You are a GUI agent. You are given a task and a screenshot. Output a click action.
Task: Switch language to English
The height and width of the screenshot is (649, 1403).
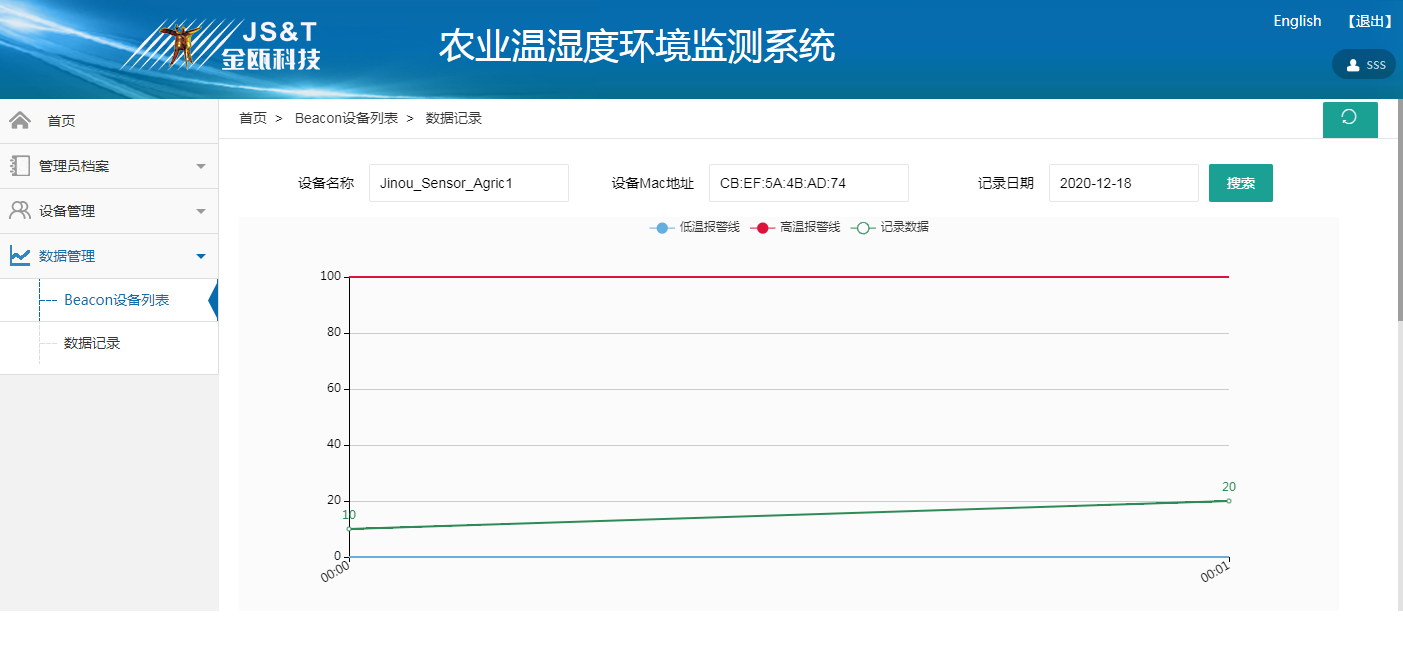pyautogui.click(x=1297, y=21)
